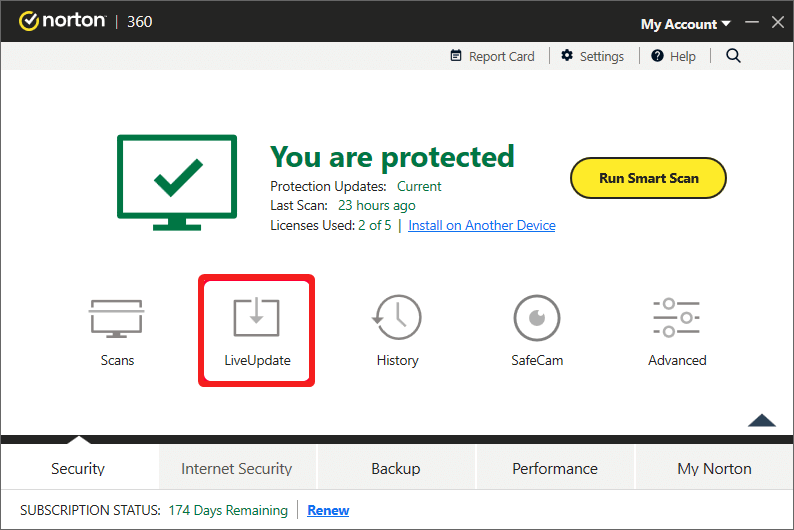Select the My Norton tab
The height and width of the screenshot is (530, 794).
(714, 468)
